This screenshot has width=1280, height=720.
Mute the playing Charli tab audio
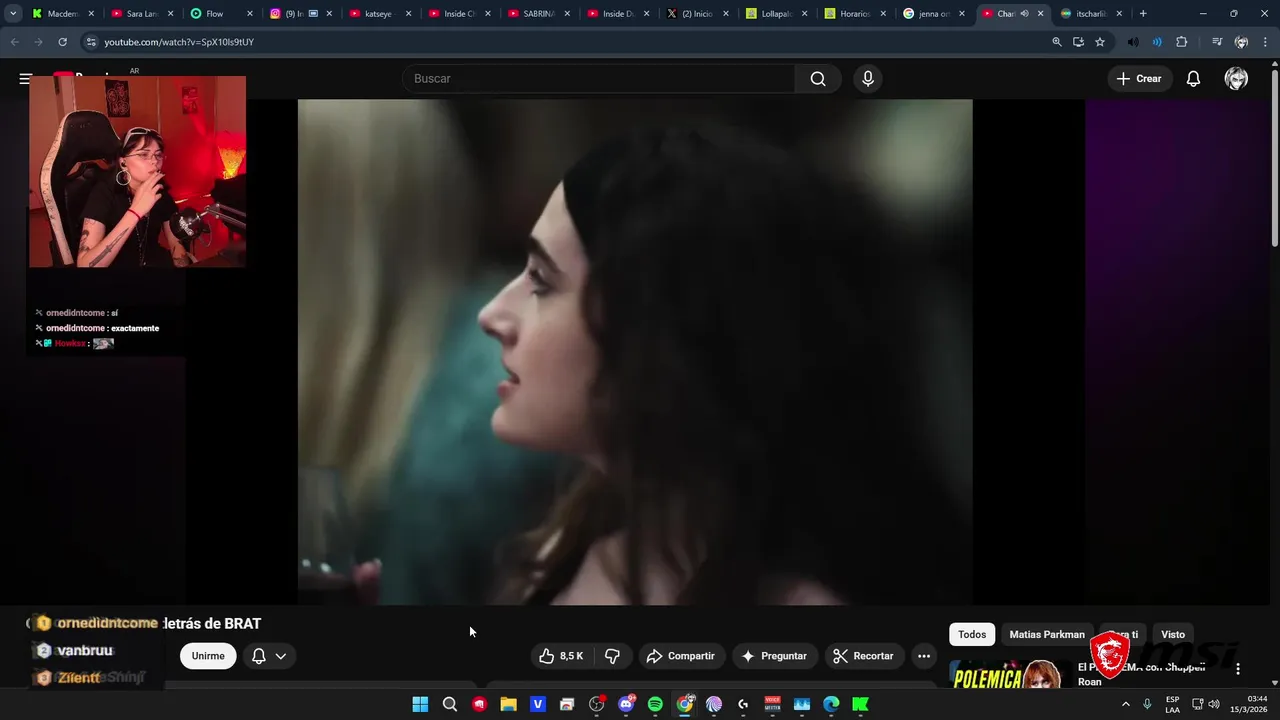1024,14
